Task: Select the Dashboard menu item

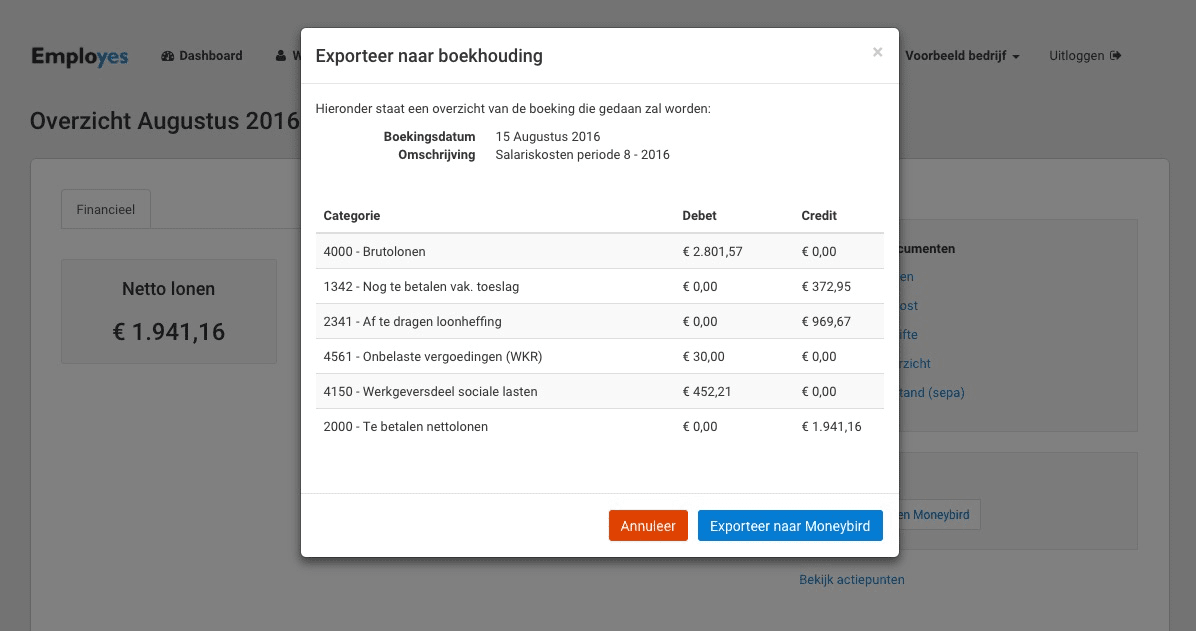Action: click(x=210, y=56)
